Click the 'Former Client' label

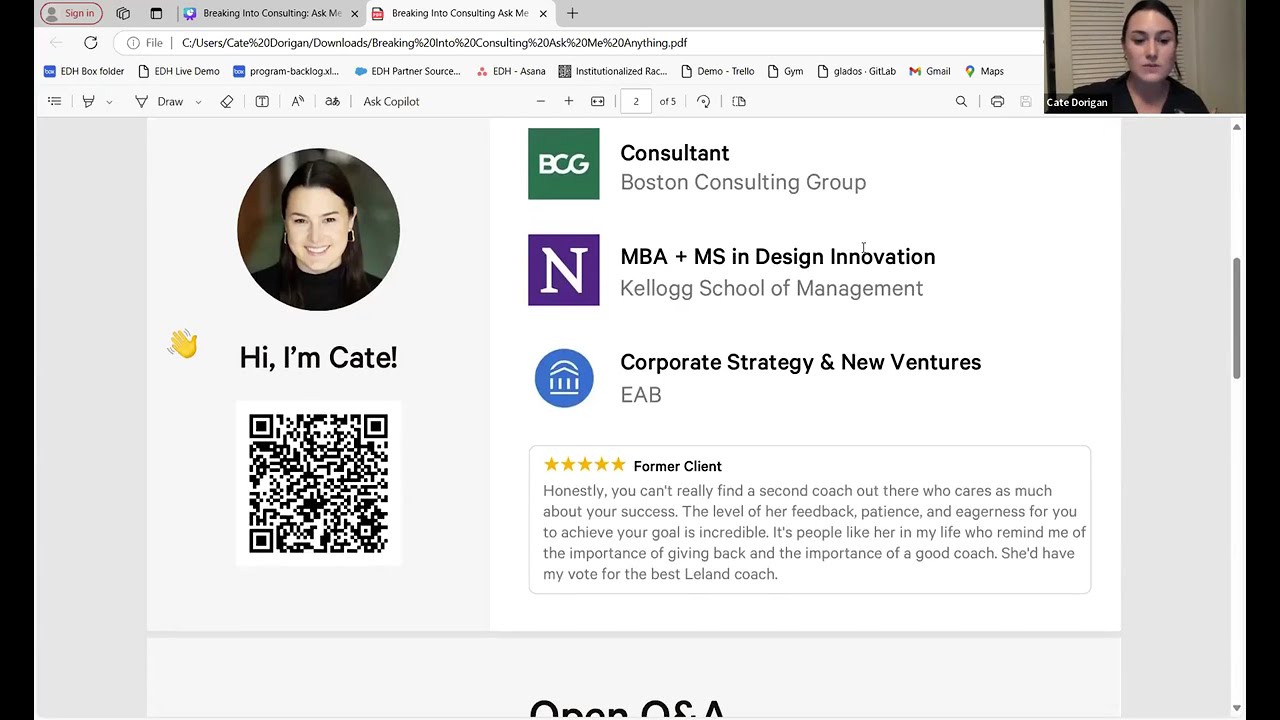[x=677, y=466]
